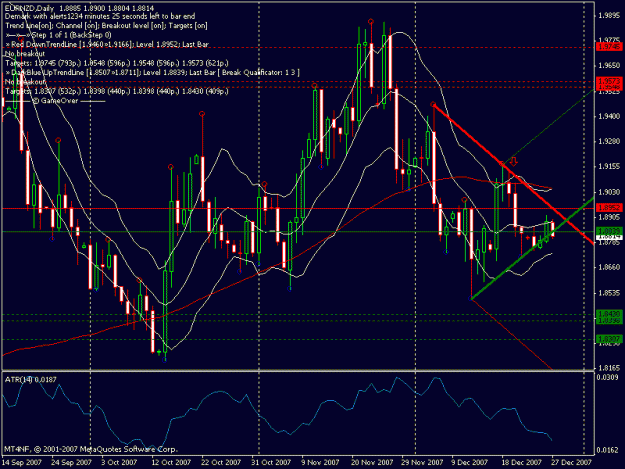Image resolution: width=625 pixels, height=469 pixels.
Task: Click the 1.9155 value on the price axis
Action: 609,167
